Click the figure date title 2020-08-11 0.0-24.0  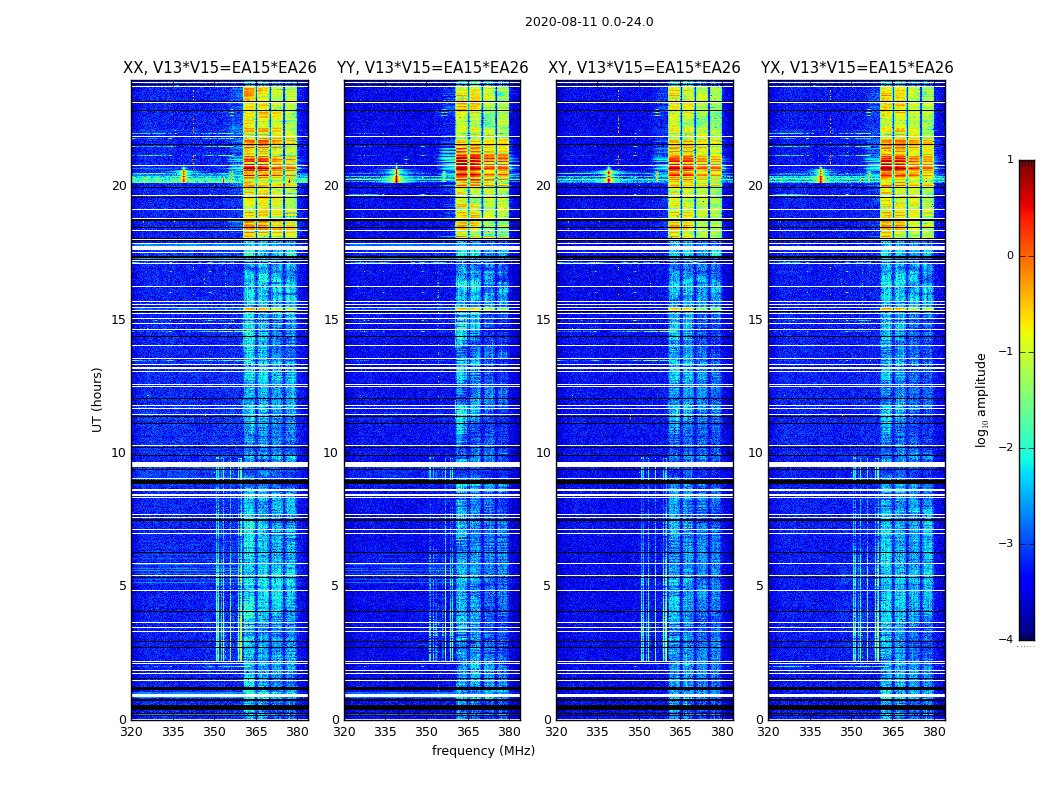[588, 22]
